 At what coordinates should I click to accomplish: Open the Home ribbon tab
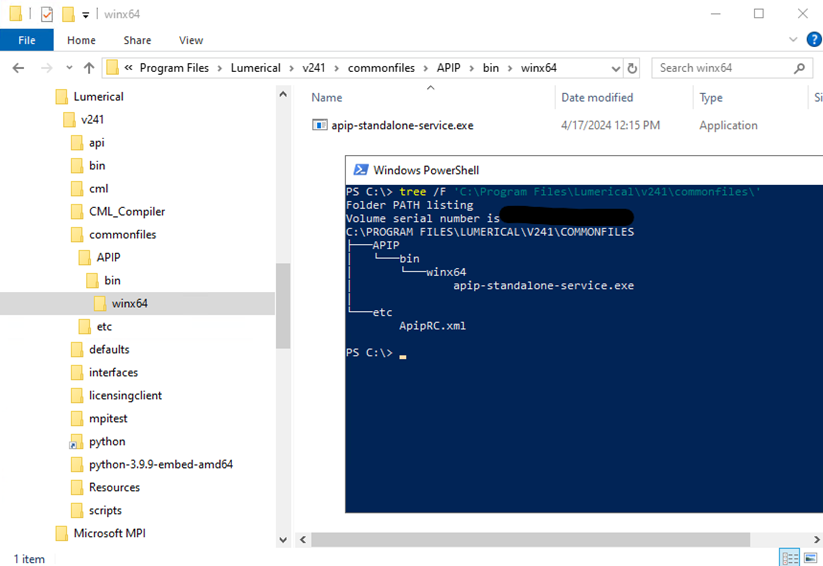[x=81, y=40]
